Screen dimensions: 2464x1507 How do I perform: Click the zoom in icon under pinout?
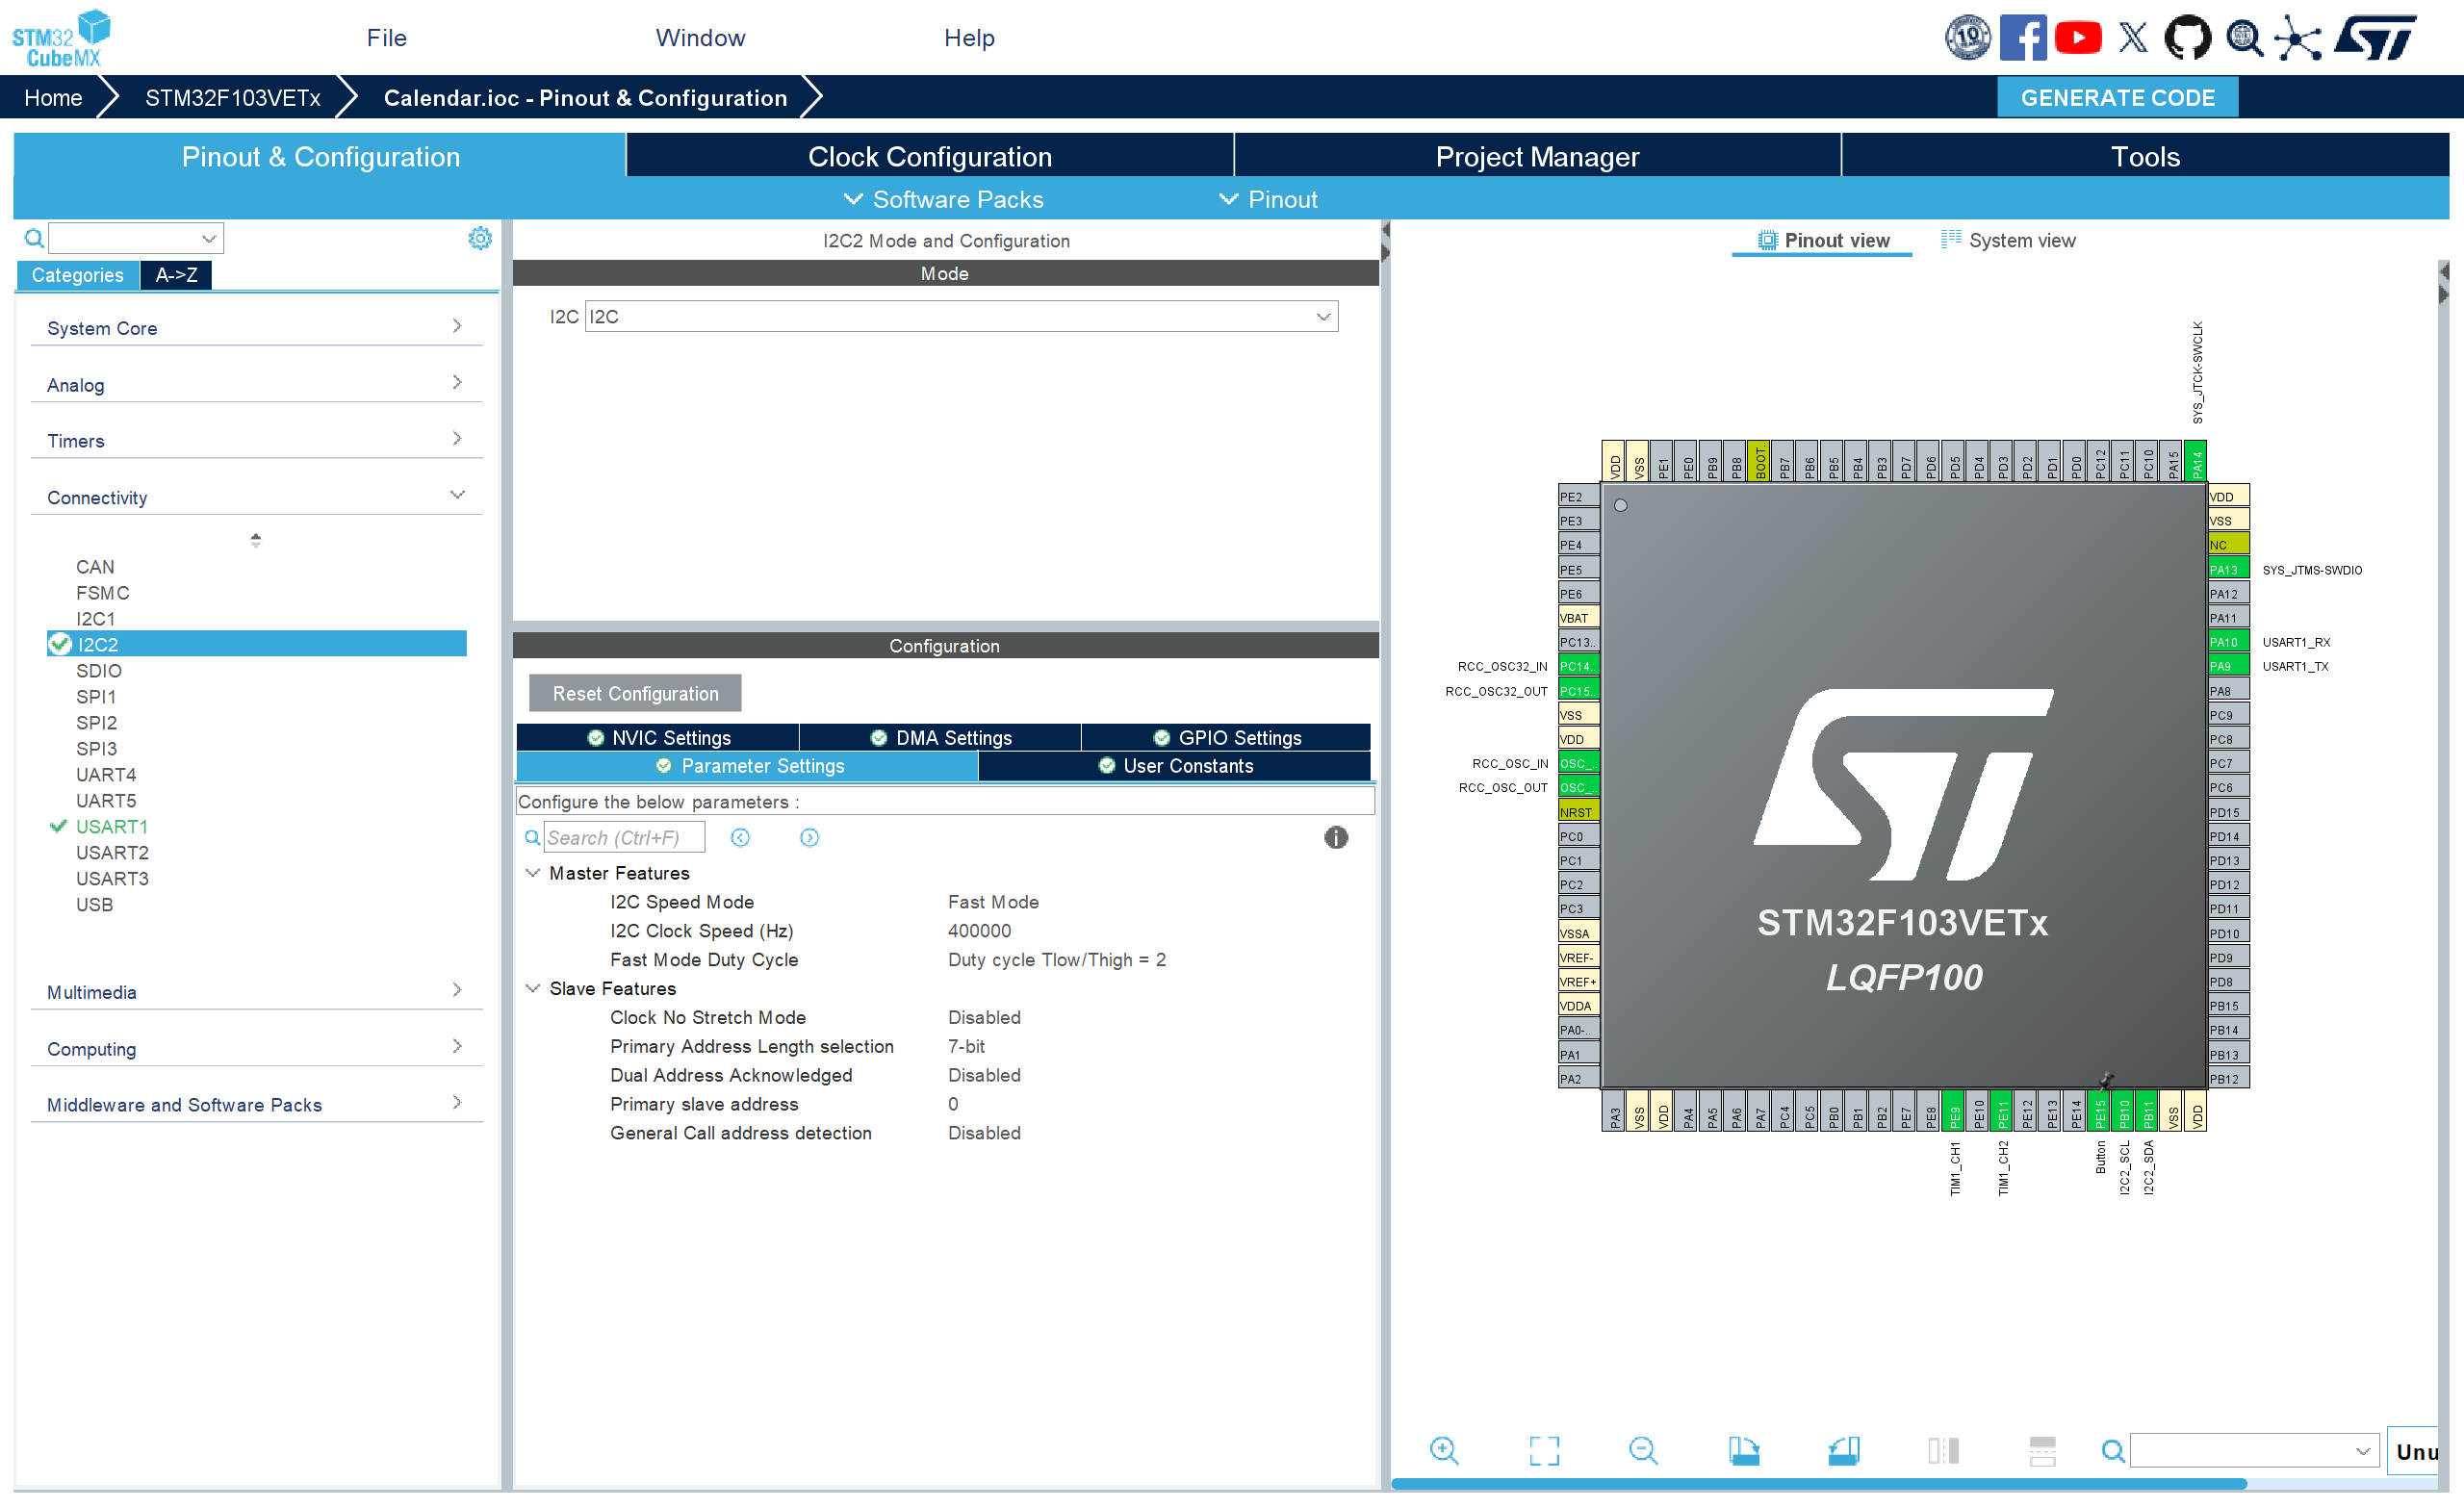[x=1443, y=1450]
